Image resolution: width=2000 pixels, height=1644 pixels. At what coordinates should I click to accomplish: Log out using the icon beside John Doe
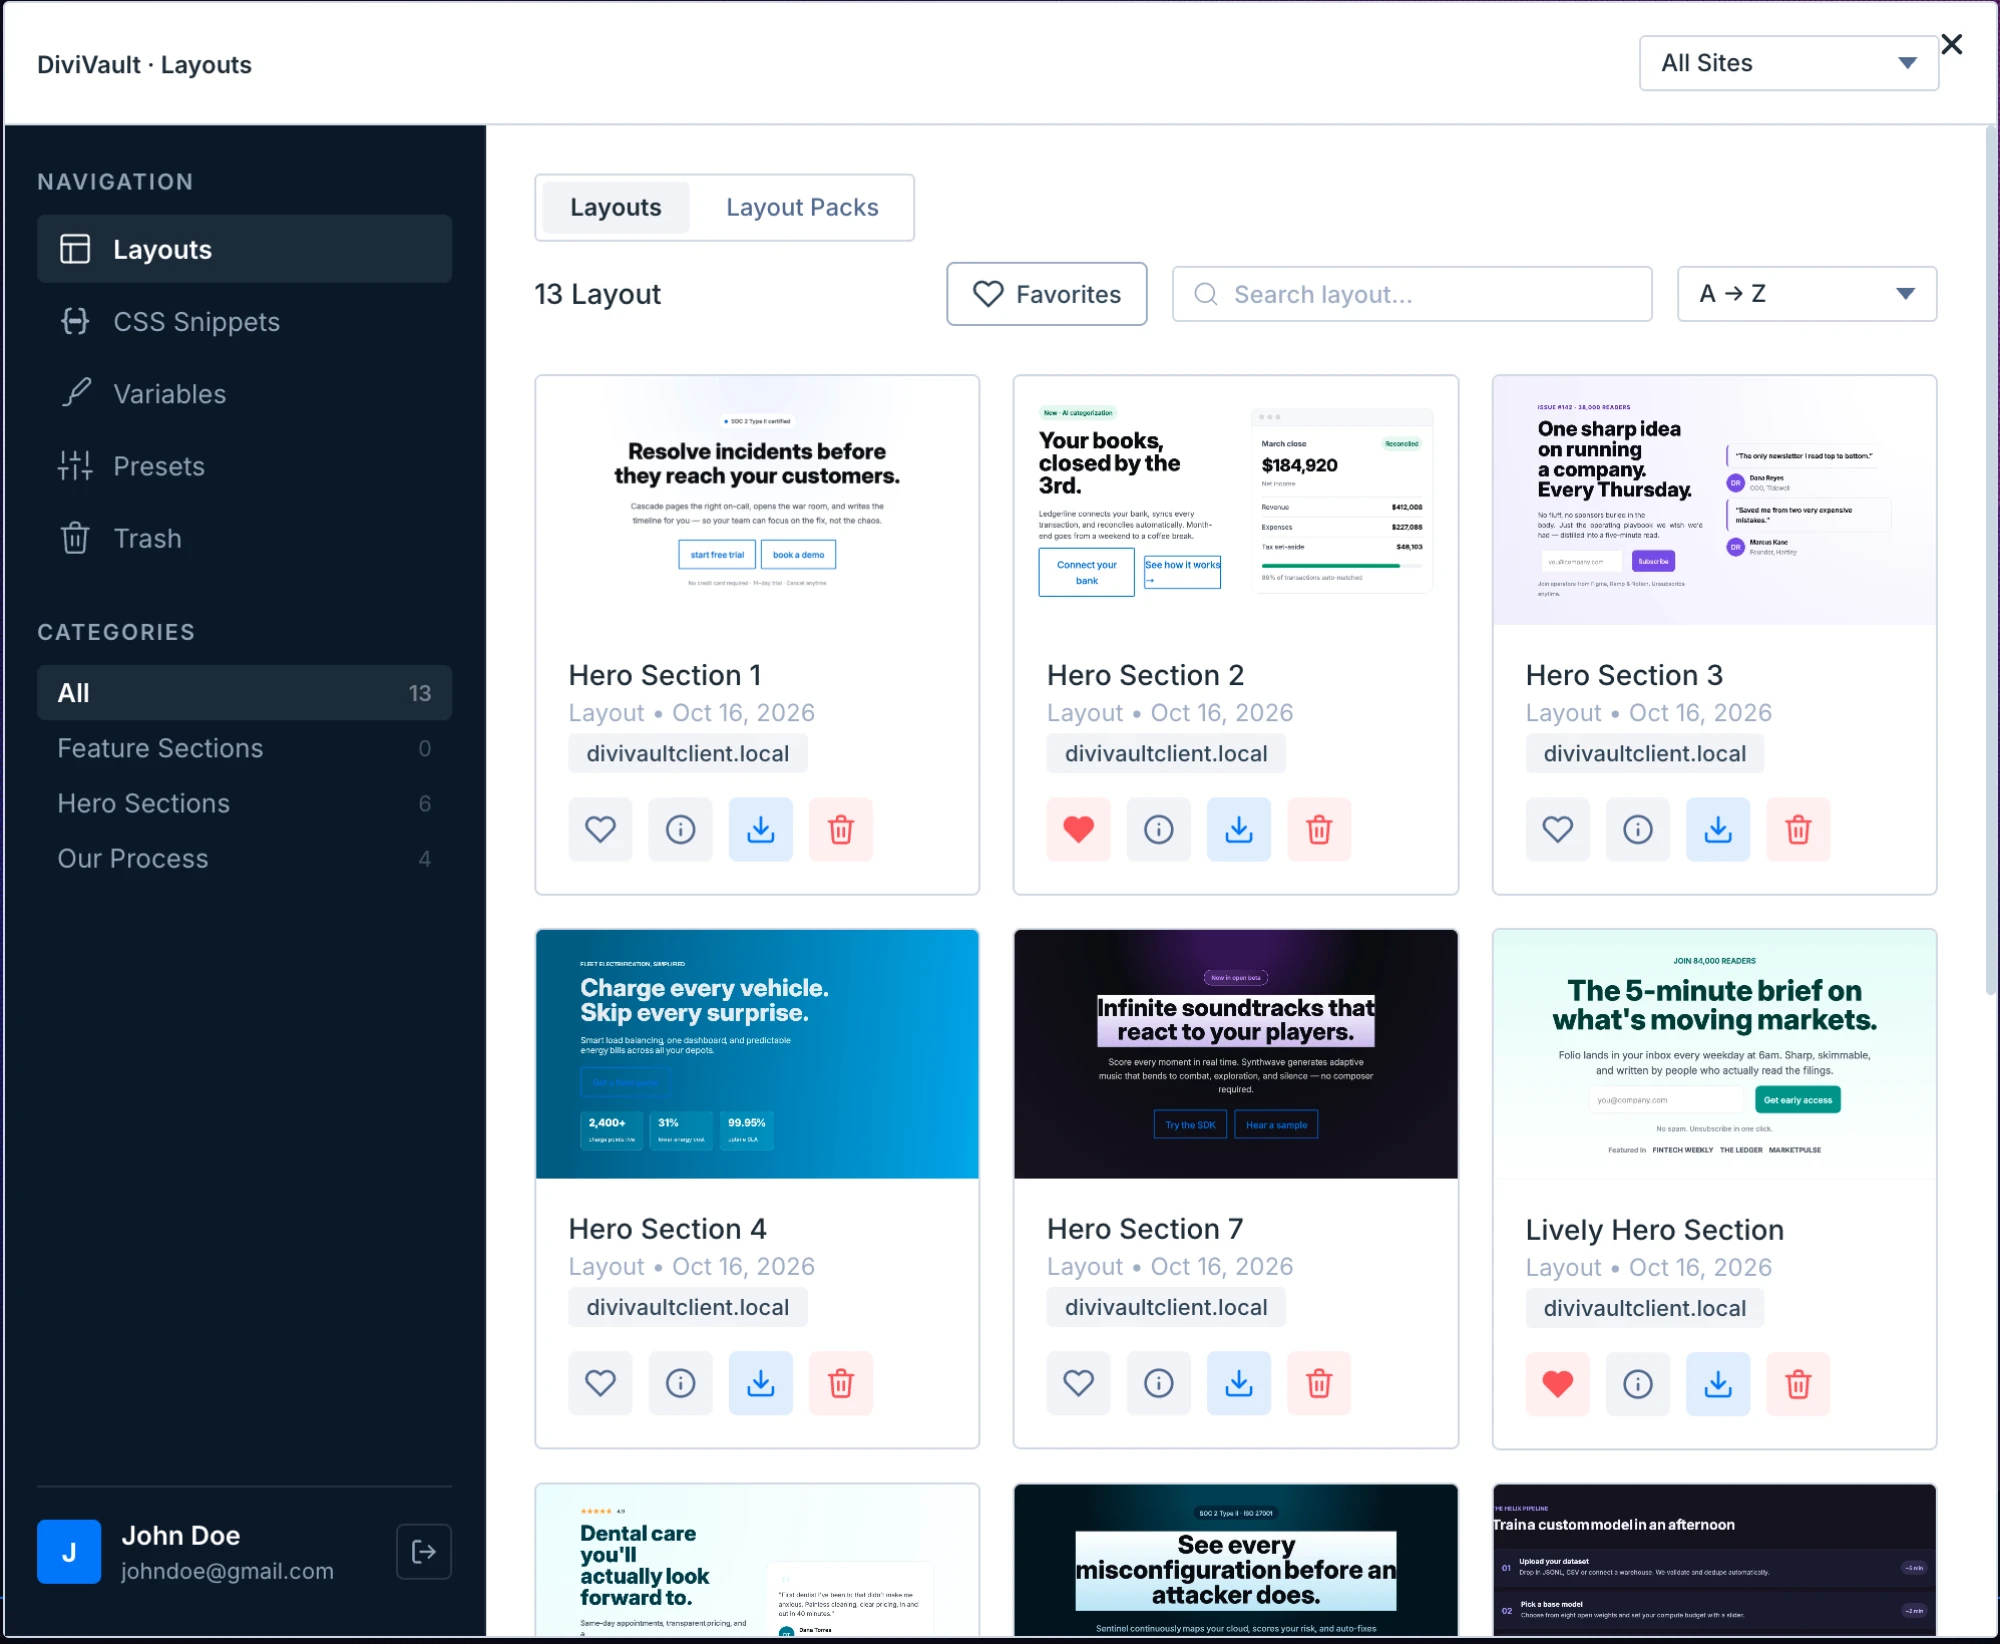(x=424, y=1552)
